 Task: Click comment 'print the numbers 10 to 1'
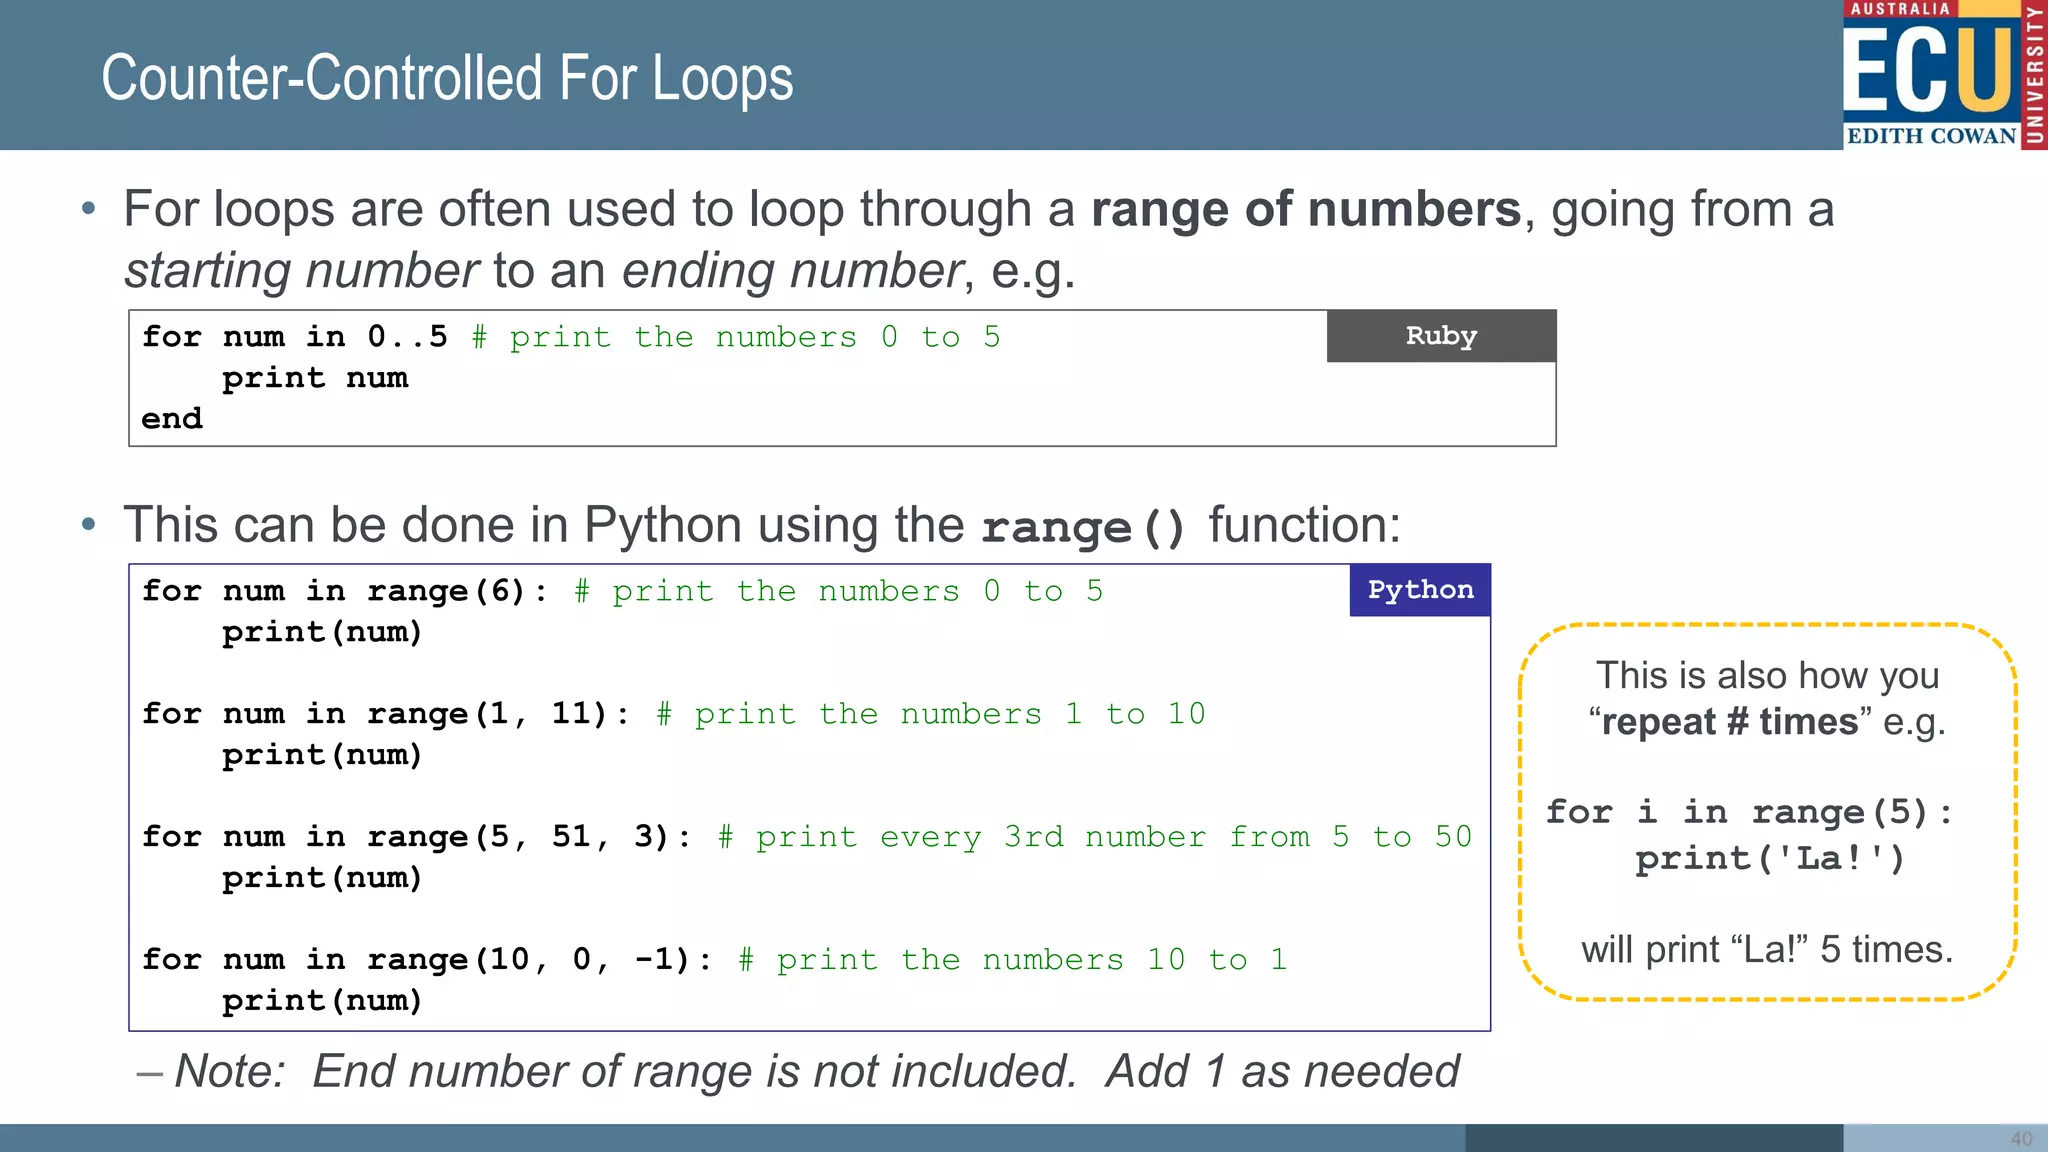pyautogui.click(x=1013, y=960)
